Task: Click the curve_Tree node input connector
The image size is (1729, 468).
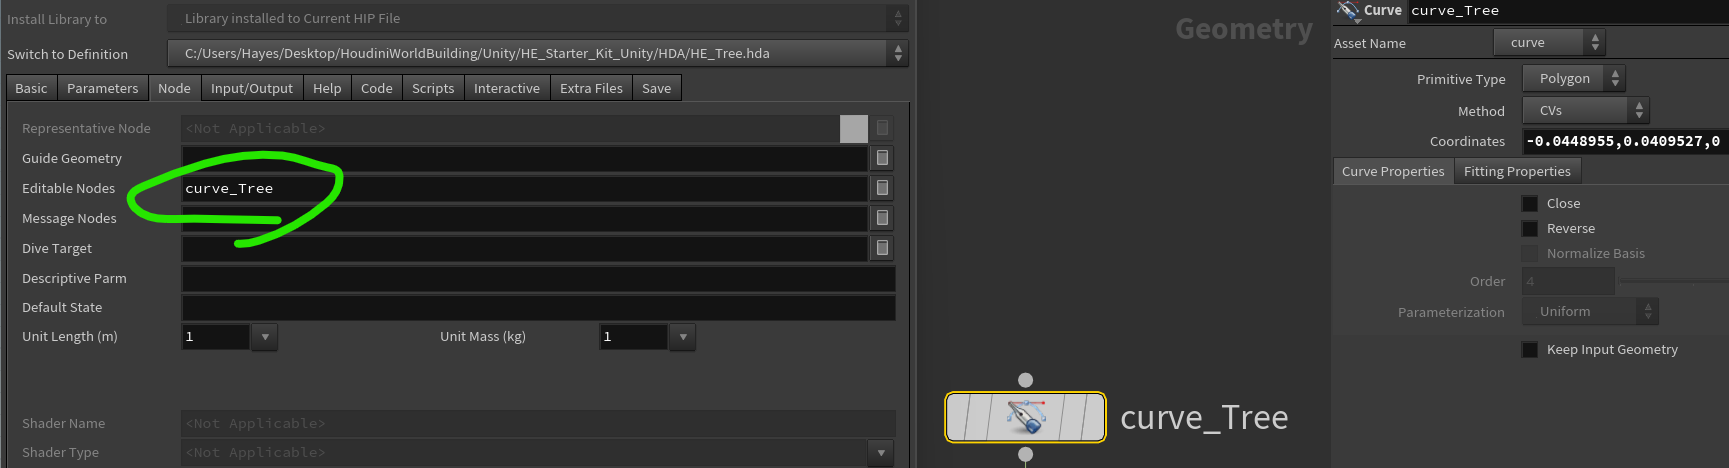Action: coord(1025,380)
